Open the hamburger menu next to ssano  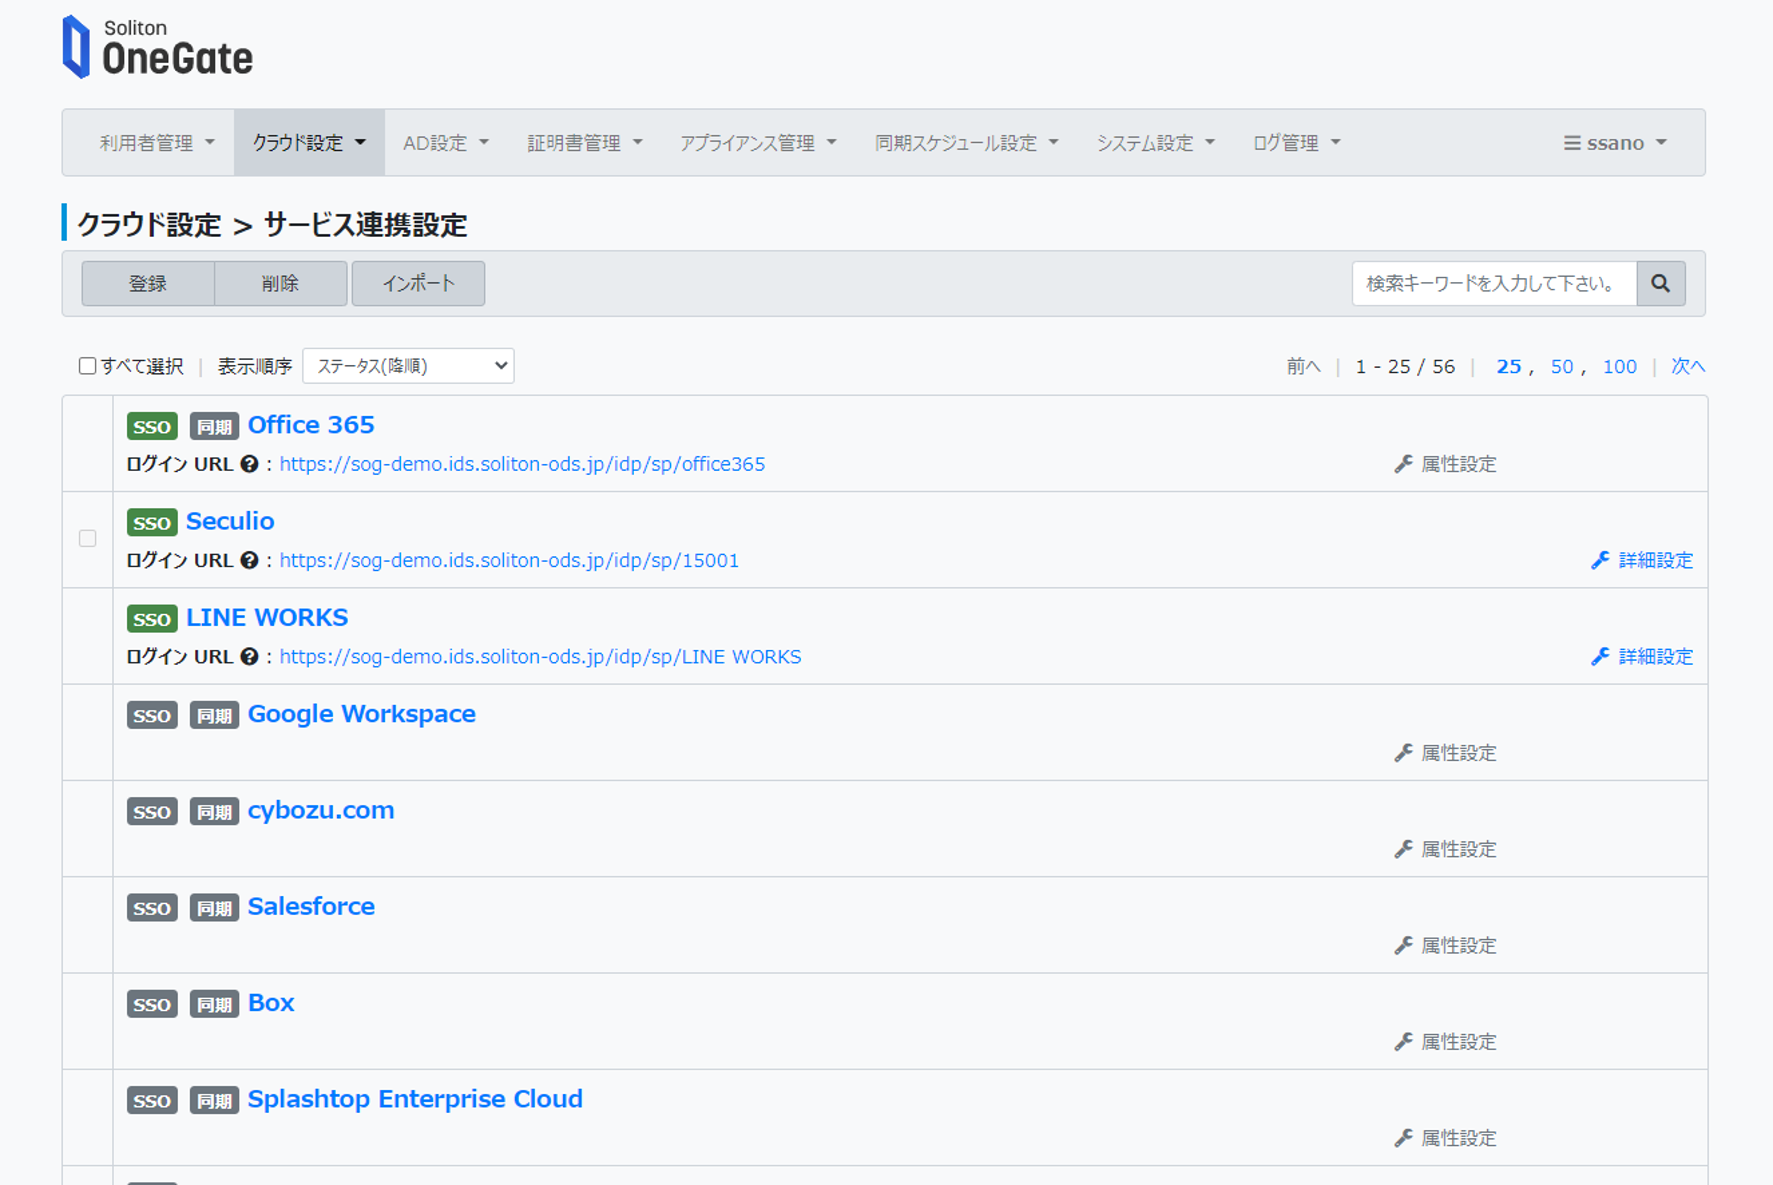[1570, 142]
